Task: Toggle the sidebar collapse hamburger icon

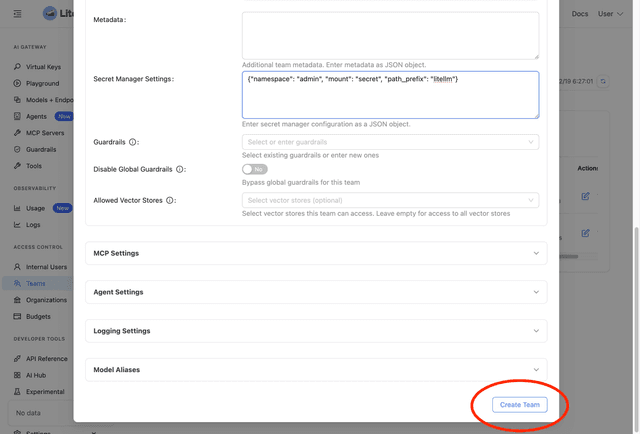Action: tap(17, 14)
